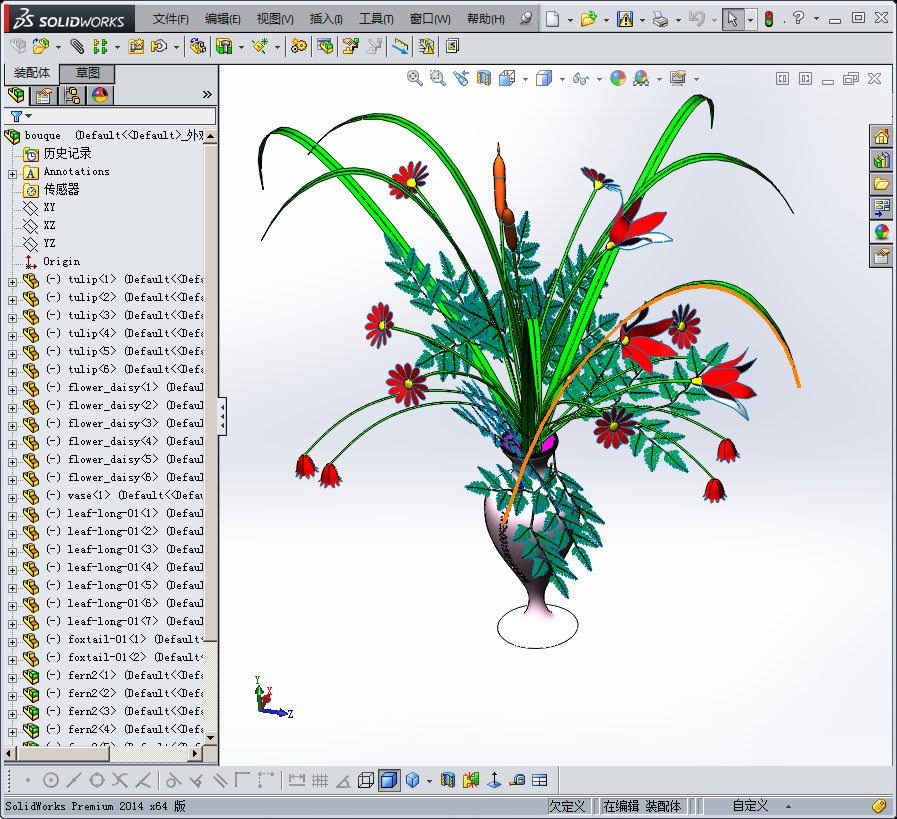This screenshot has width=897, height=819.
Task: Click the Section View icon
Action: tap(483, 78)
